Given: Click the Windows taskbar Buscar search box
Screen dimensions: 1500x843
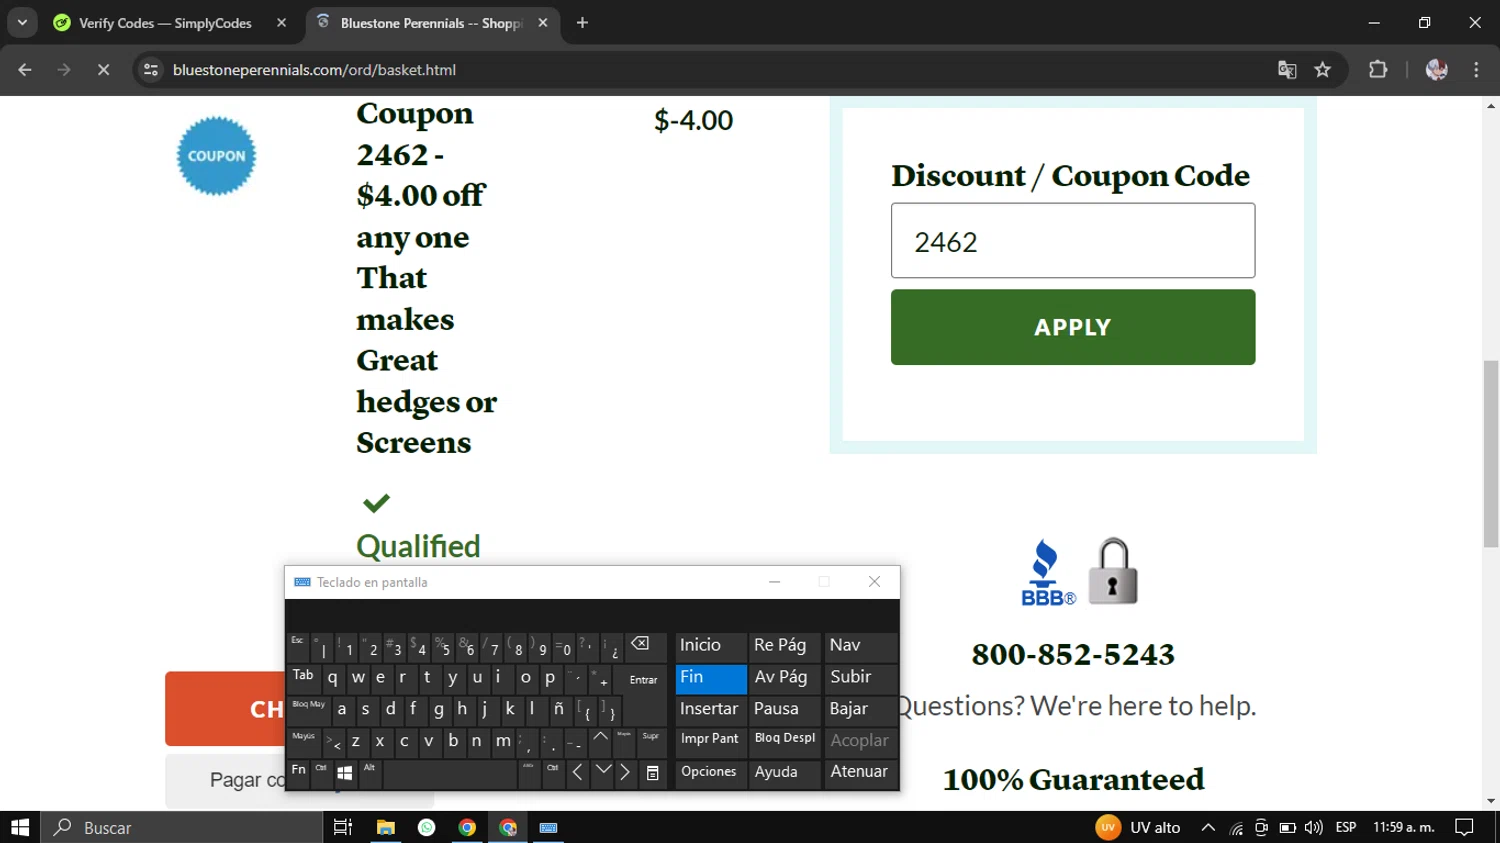Looking at the screenshot, I should (182, 827).
